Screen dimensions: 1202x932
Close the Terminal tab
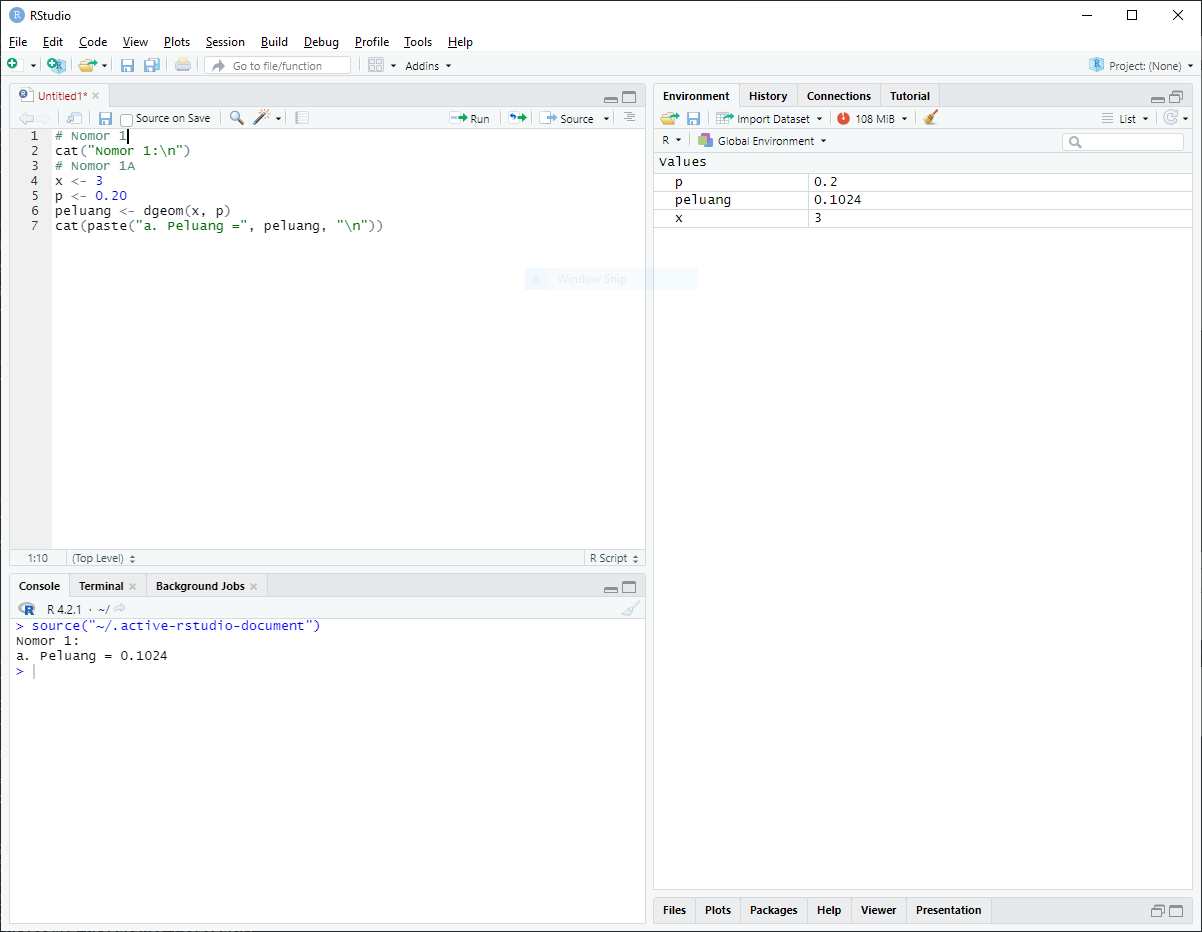pos(132,587)
